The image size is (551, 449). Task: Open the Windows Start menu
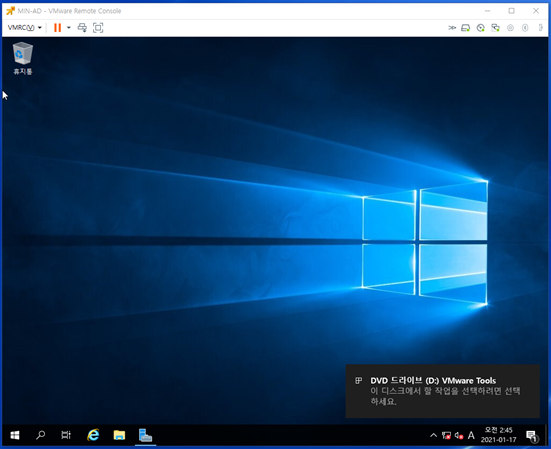coord(15,435)
